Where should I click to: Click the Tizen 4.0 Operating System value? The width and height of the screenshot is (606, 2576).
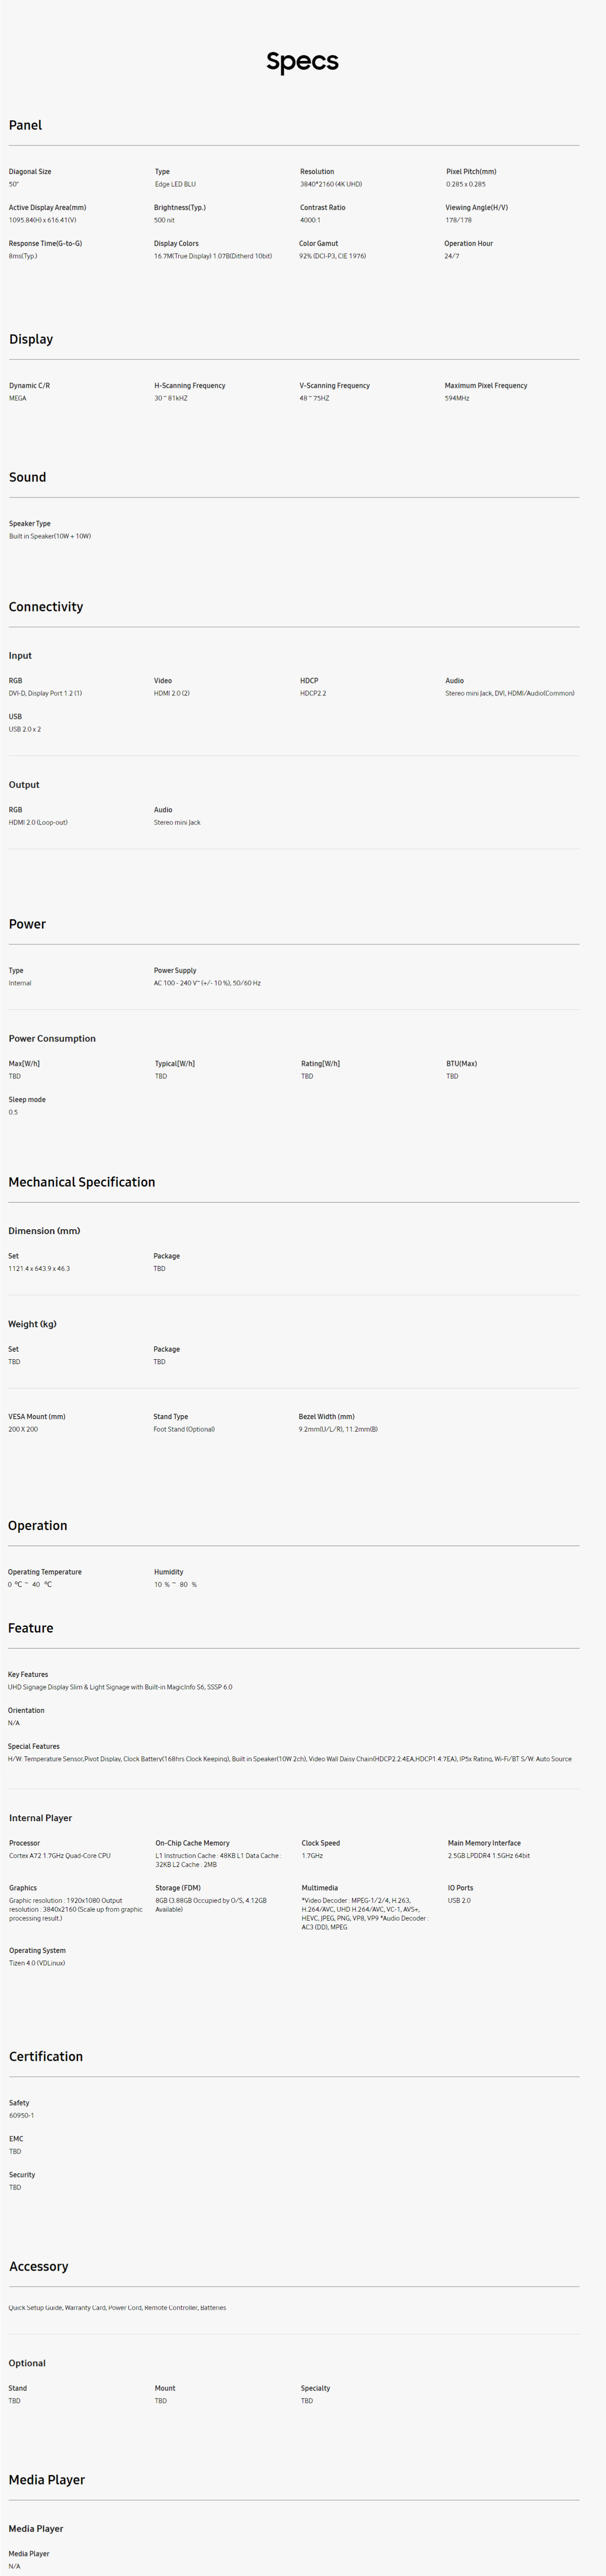click(x=37, y=1963)
